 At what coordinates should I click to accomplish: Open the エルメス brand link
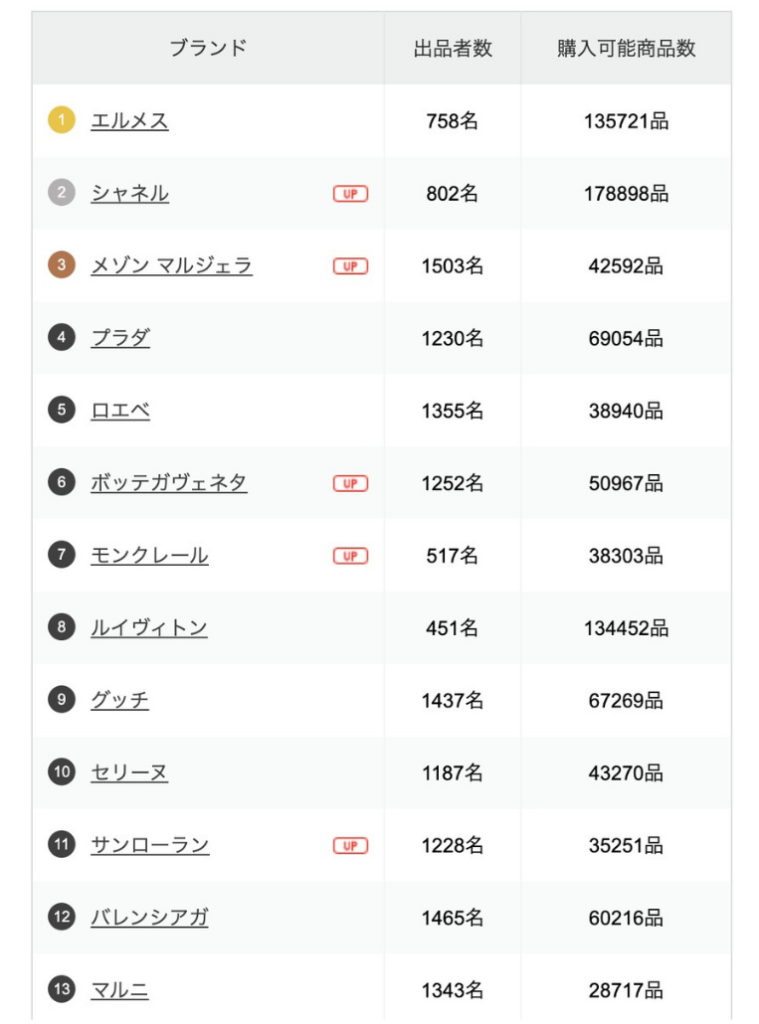(130, 121)
